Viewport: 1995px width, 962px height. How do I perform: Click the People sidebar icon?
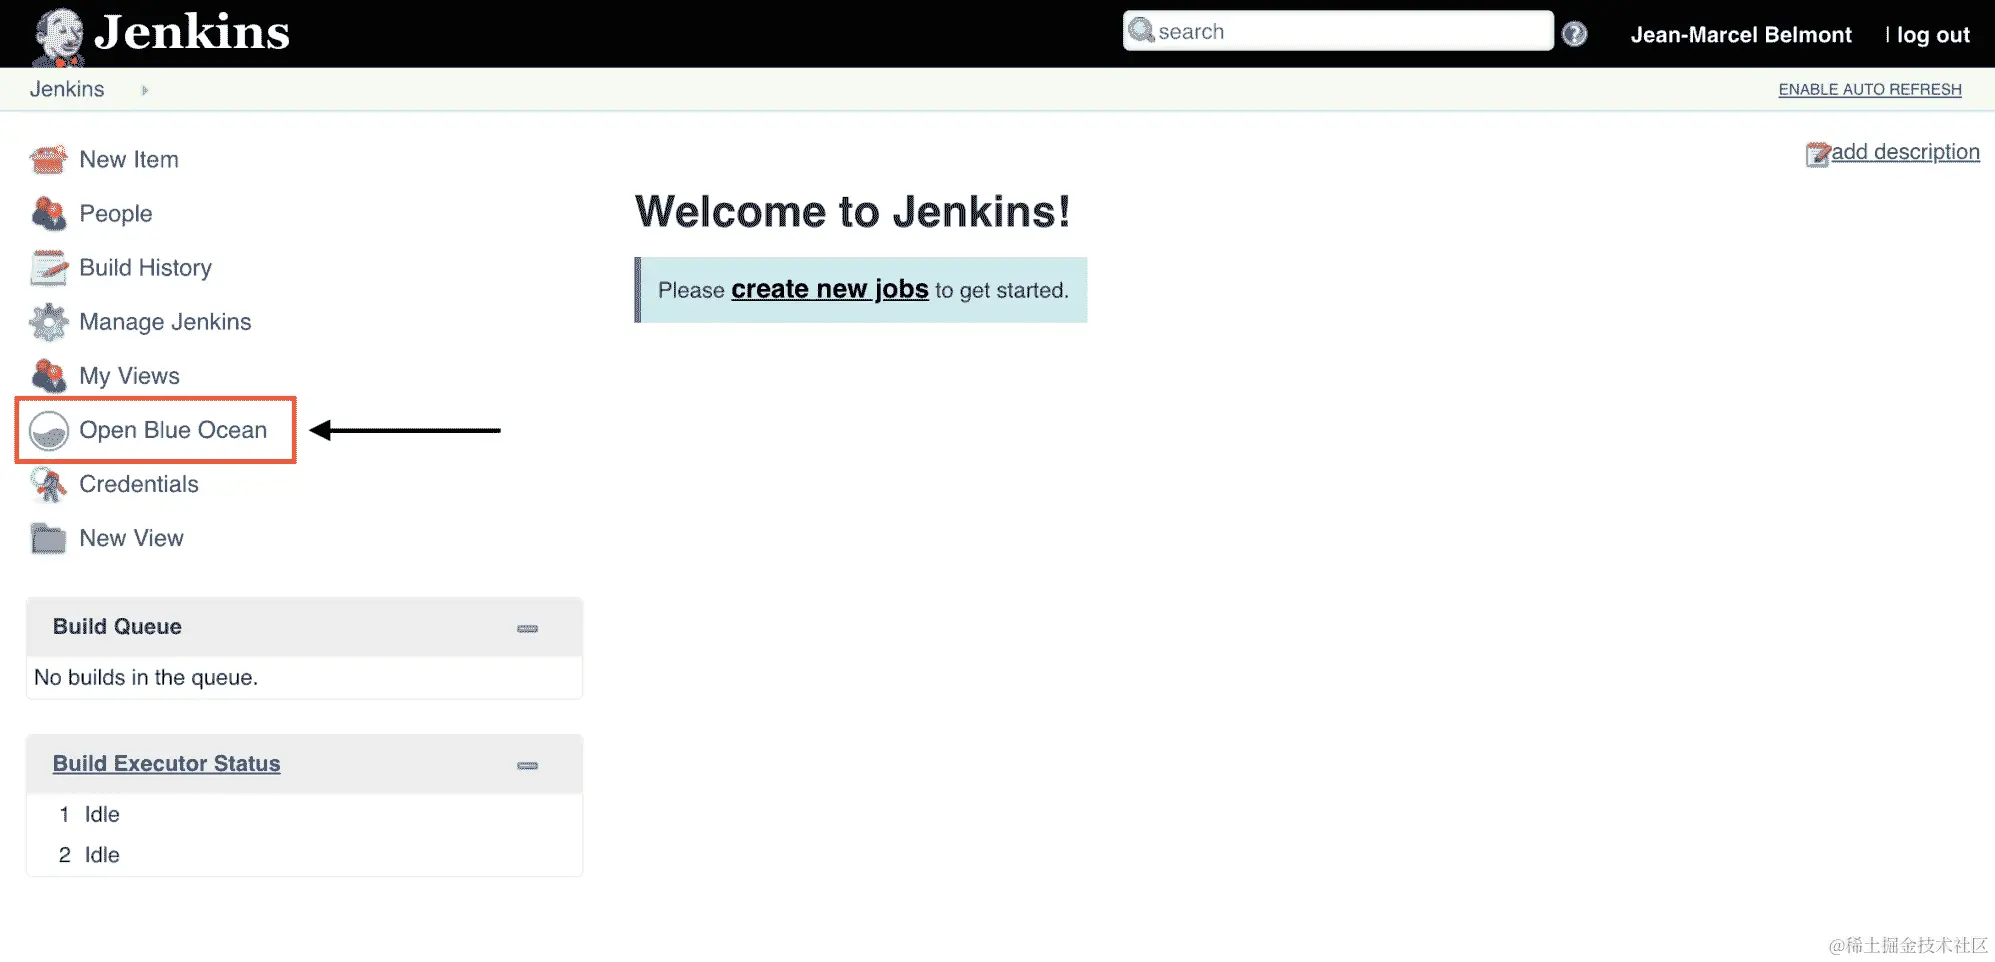click(x=48, y=213)
